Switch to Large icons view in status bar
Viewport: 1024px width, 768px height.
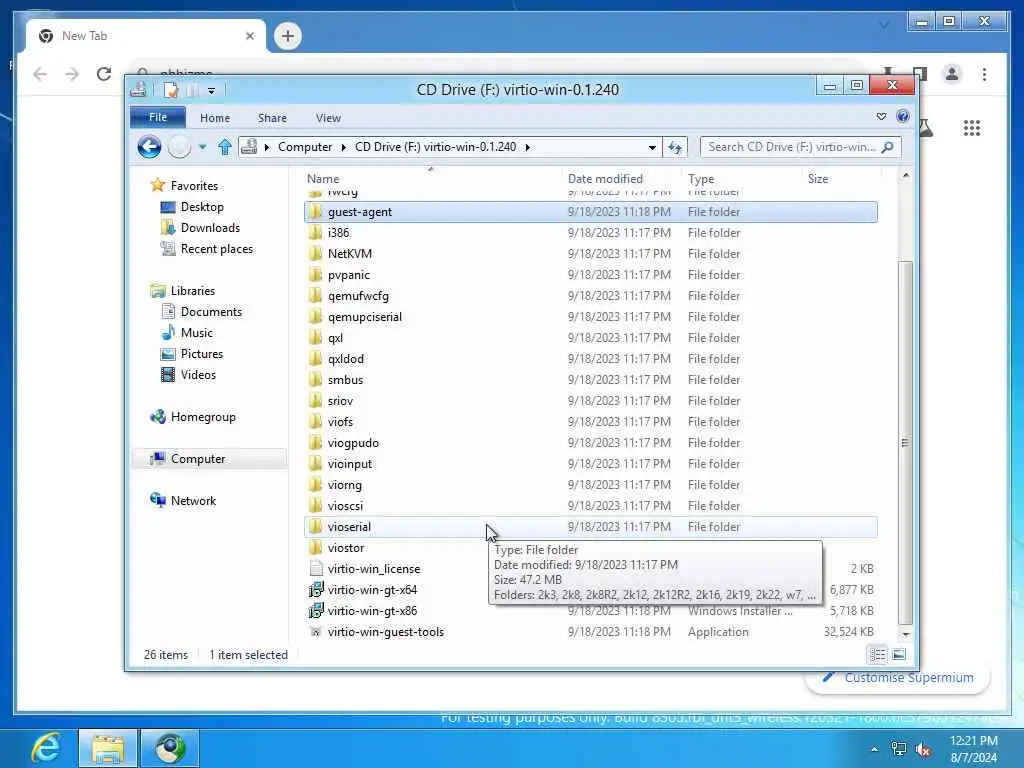point(899,654)
